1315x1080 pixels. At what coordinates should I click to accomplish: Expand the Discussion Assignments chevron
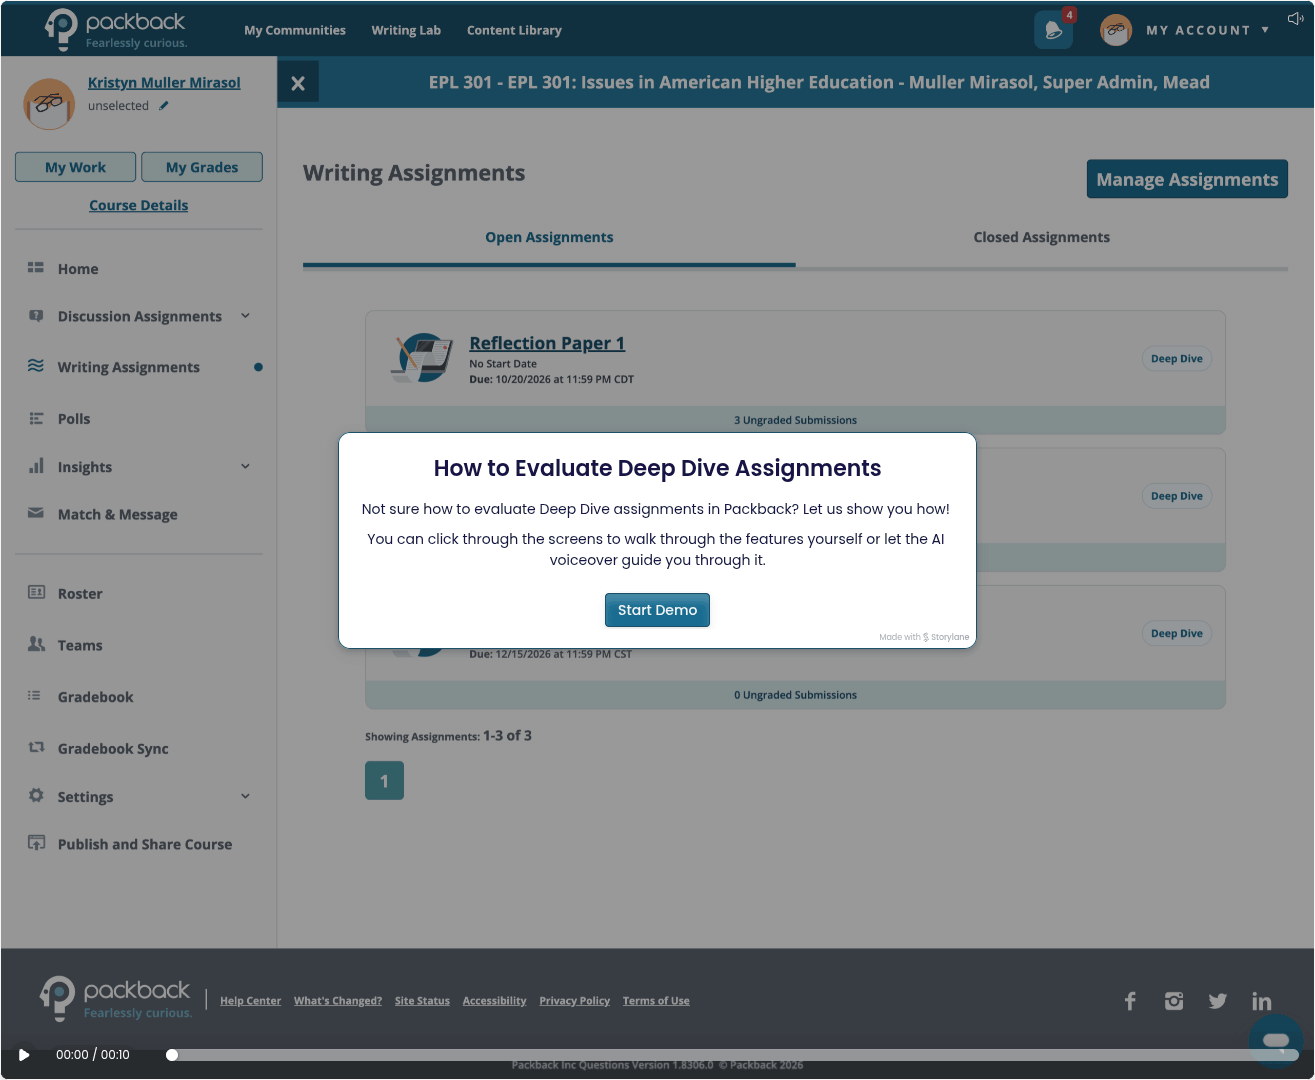245,316
